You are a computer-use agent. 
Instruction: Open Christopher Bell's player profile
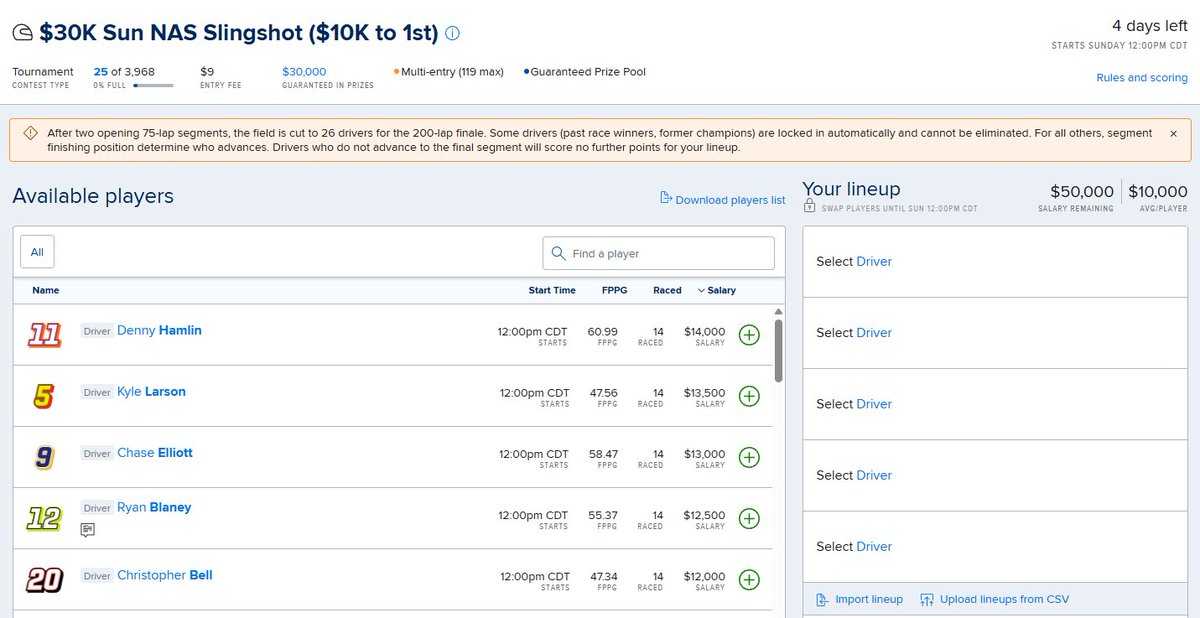(165, 575)
